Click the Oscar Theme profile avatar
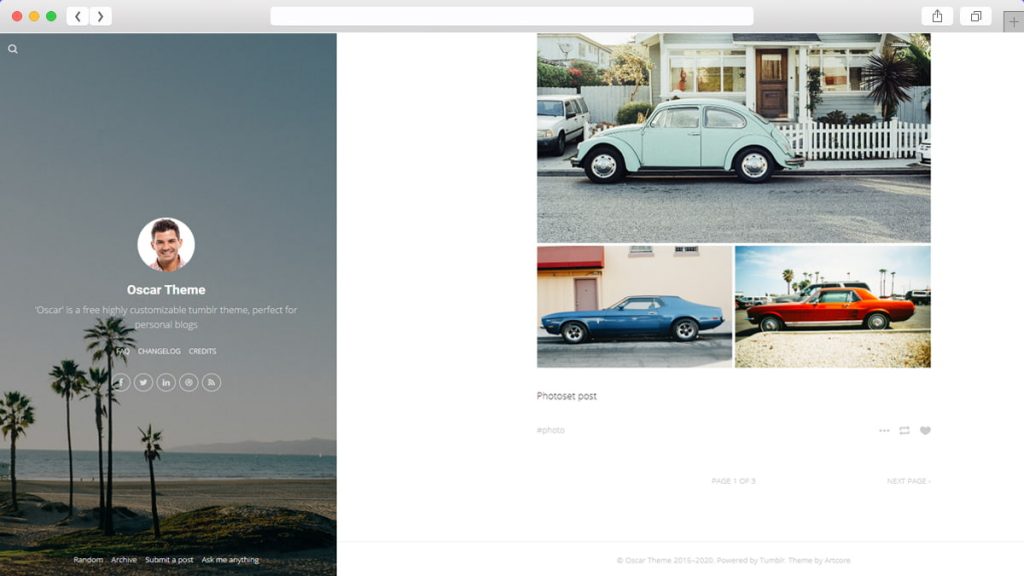 166,244
